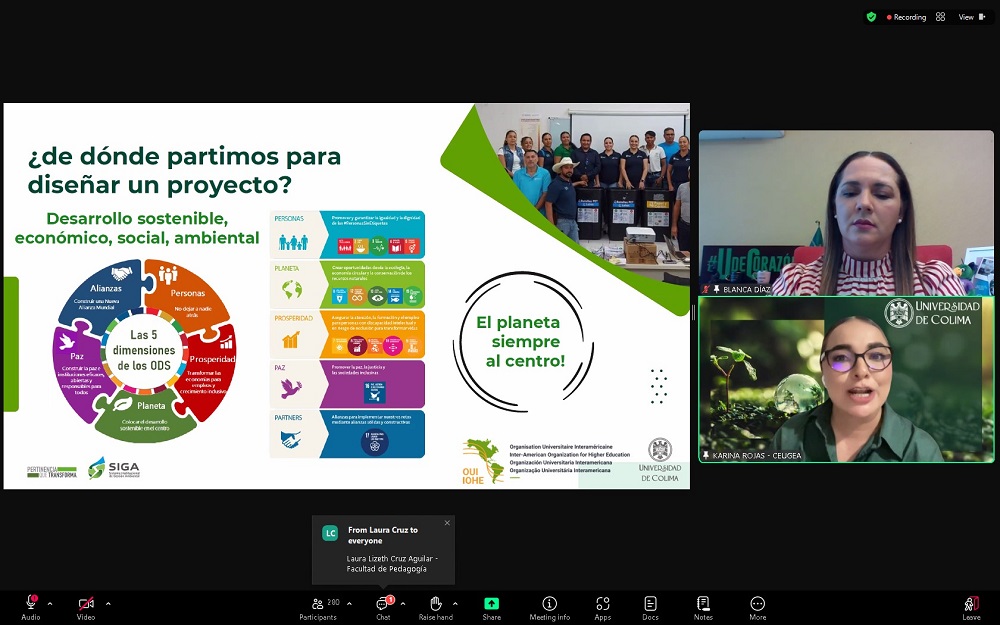
Task: Expand the chevron next to Participants
Action: 348,603
